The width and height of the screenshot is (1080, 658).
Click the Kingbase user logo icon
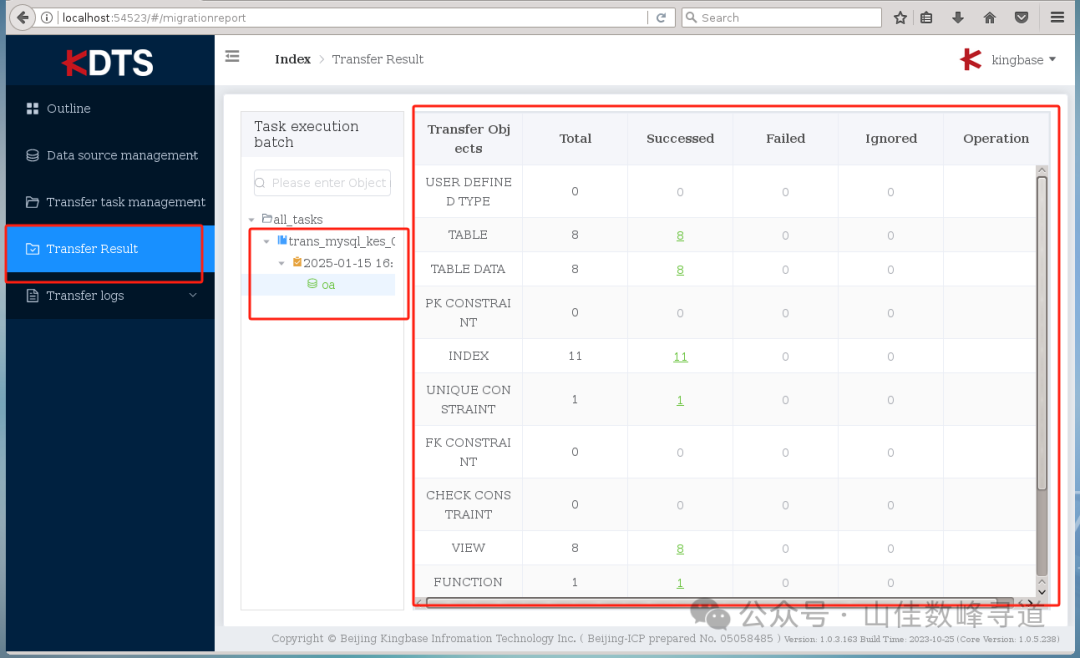tap(970, 60)
